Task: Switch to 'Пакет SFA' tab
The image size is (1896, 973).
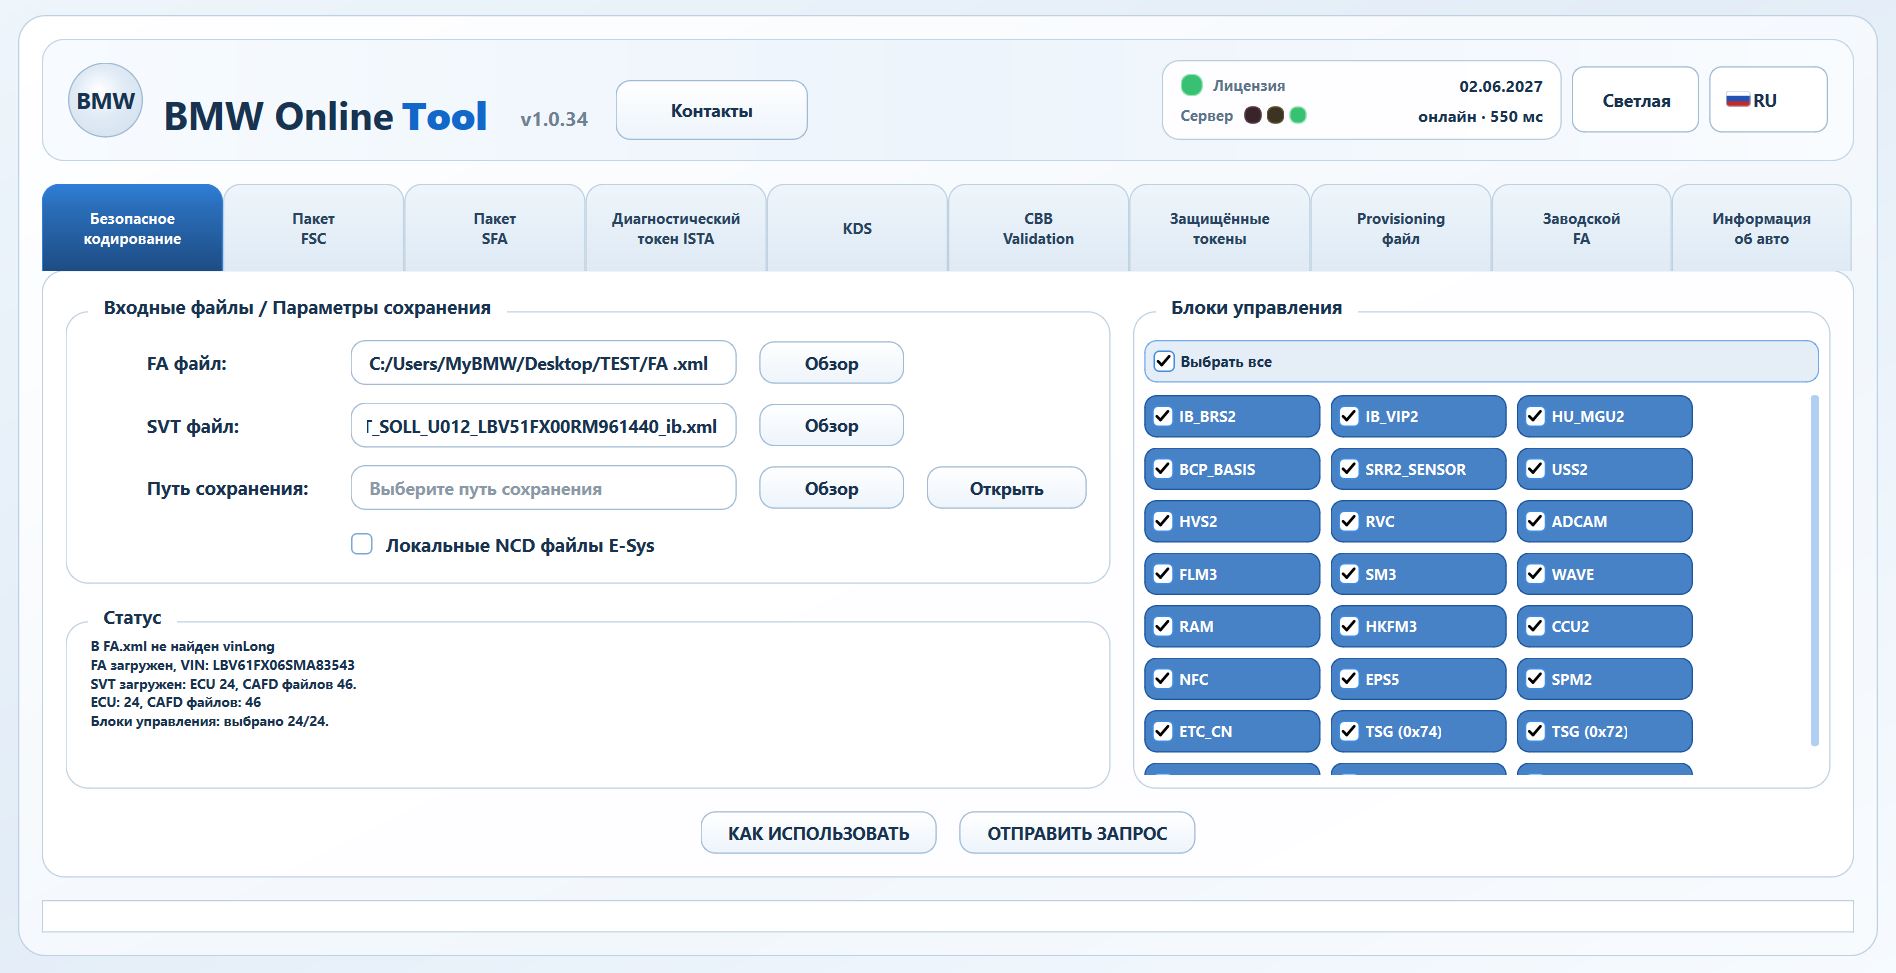Action: [495, 228]
